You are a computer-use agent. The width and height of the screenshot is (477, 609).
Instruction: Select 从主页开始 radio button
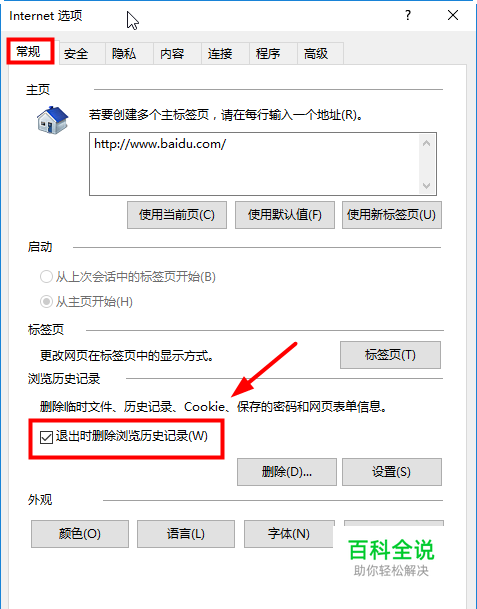tap(46, 302)
